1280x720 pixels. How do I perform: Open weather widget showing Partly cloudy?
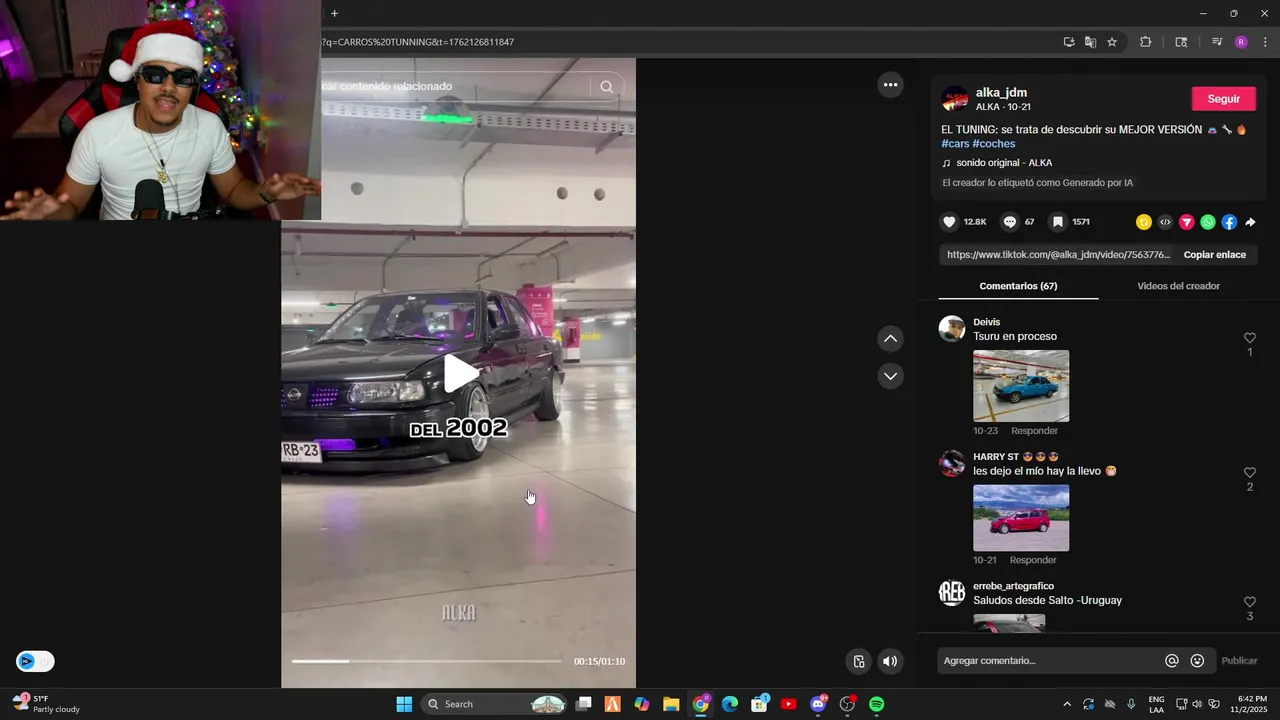(46, 704)
